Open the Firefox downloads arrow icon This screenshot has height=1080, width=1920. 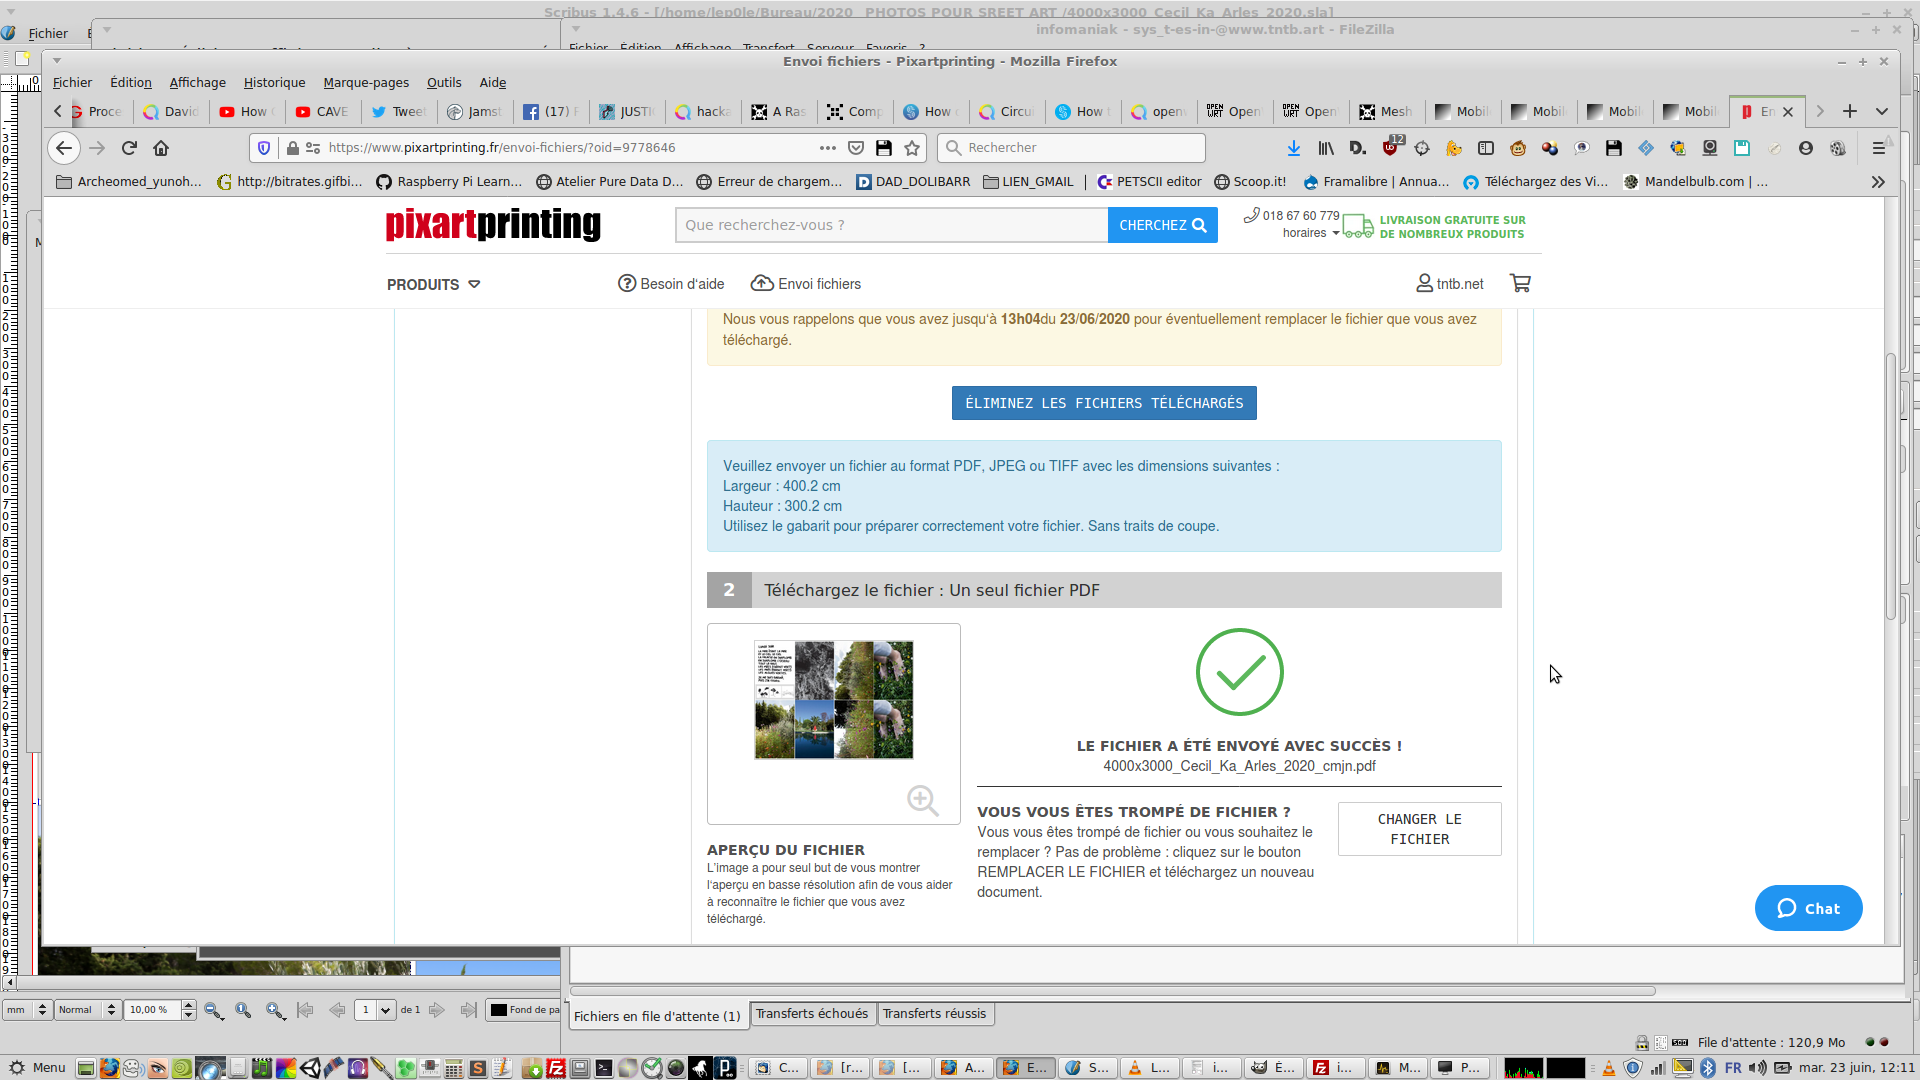(x=1293, y=148)
